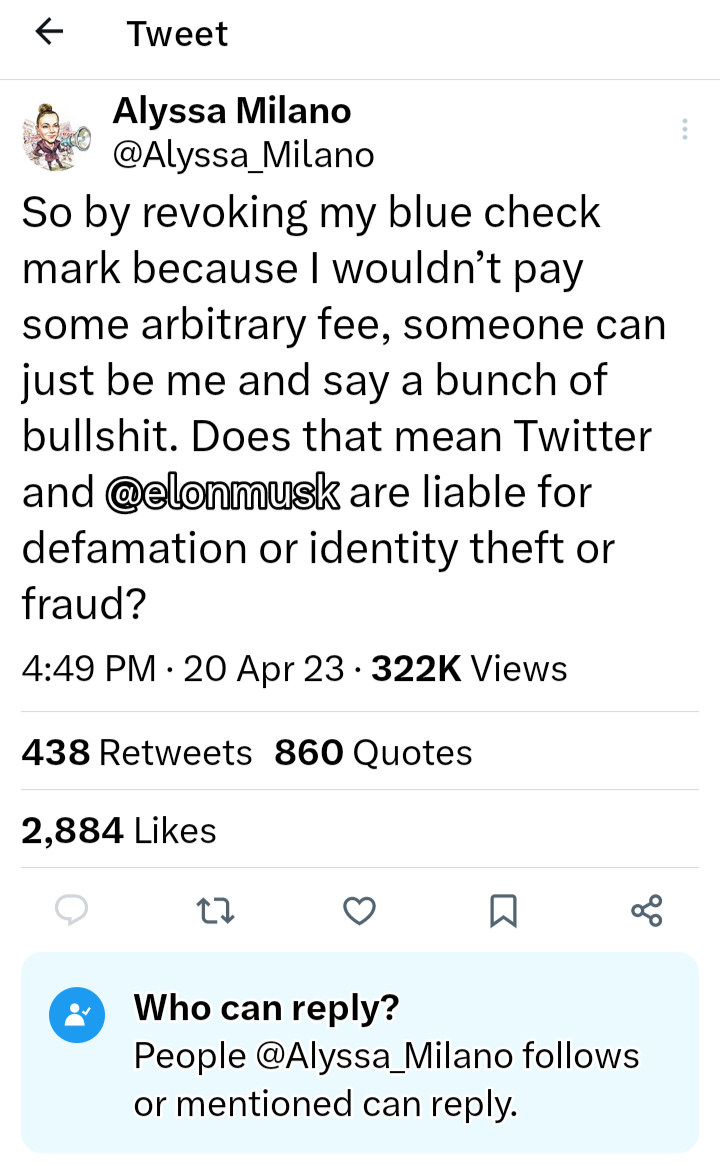Click the reply speech bubble icon
Viewport: 720px width, 1166px height.
72,910
